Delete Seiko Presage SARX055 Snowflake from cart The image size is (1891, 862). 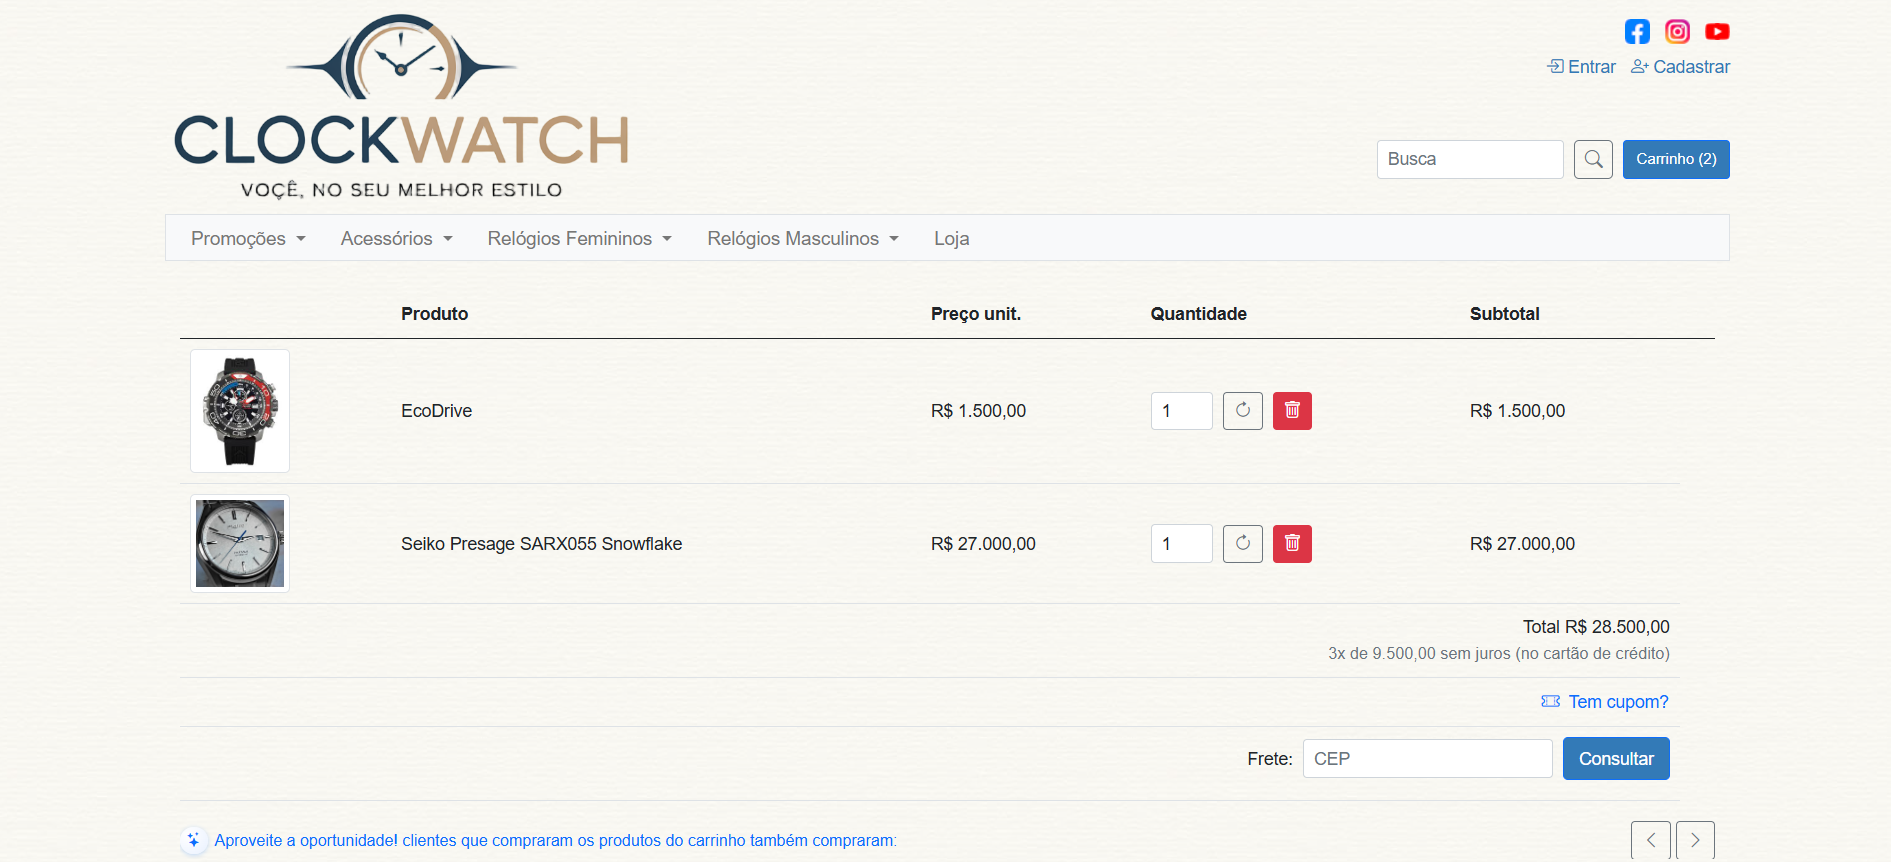pos(1292,544)
